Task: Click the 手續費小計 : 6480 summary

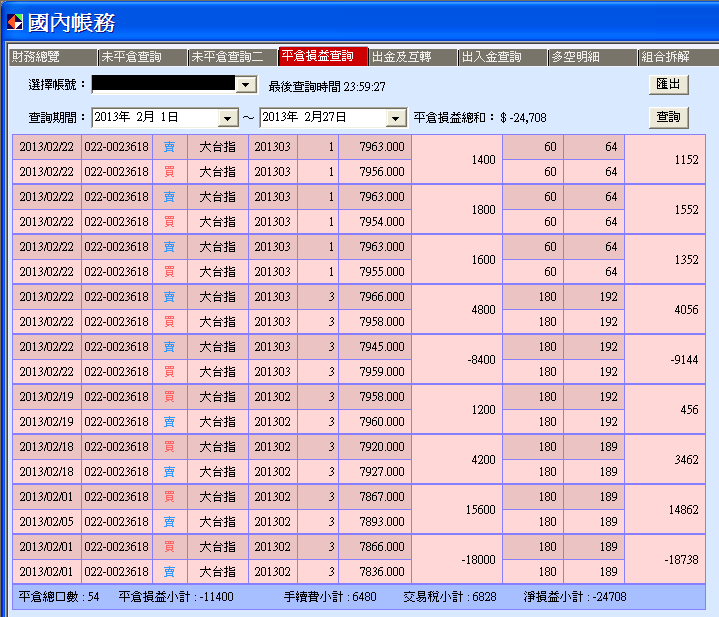Action: [x=330, y=597]
